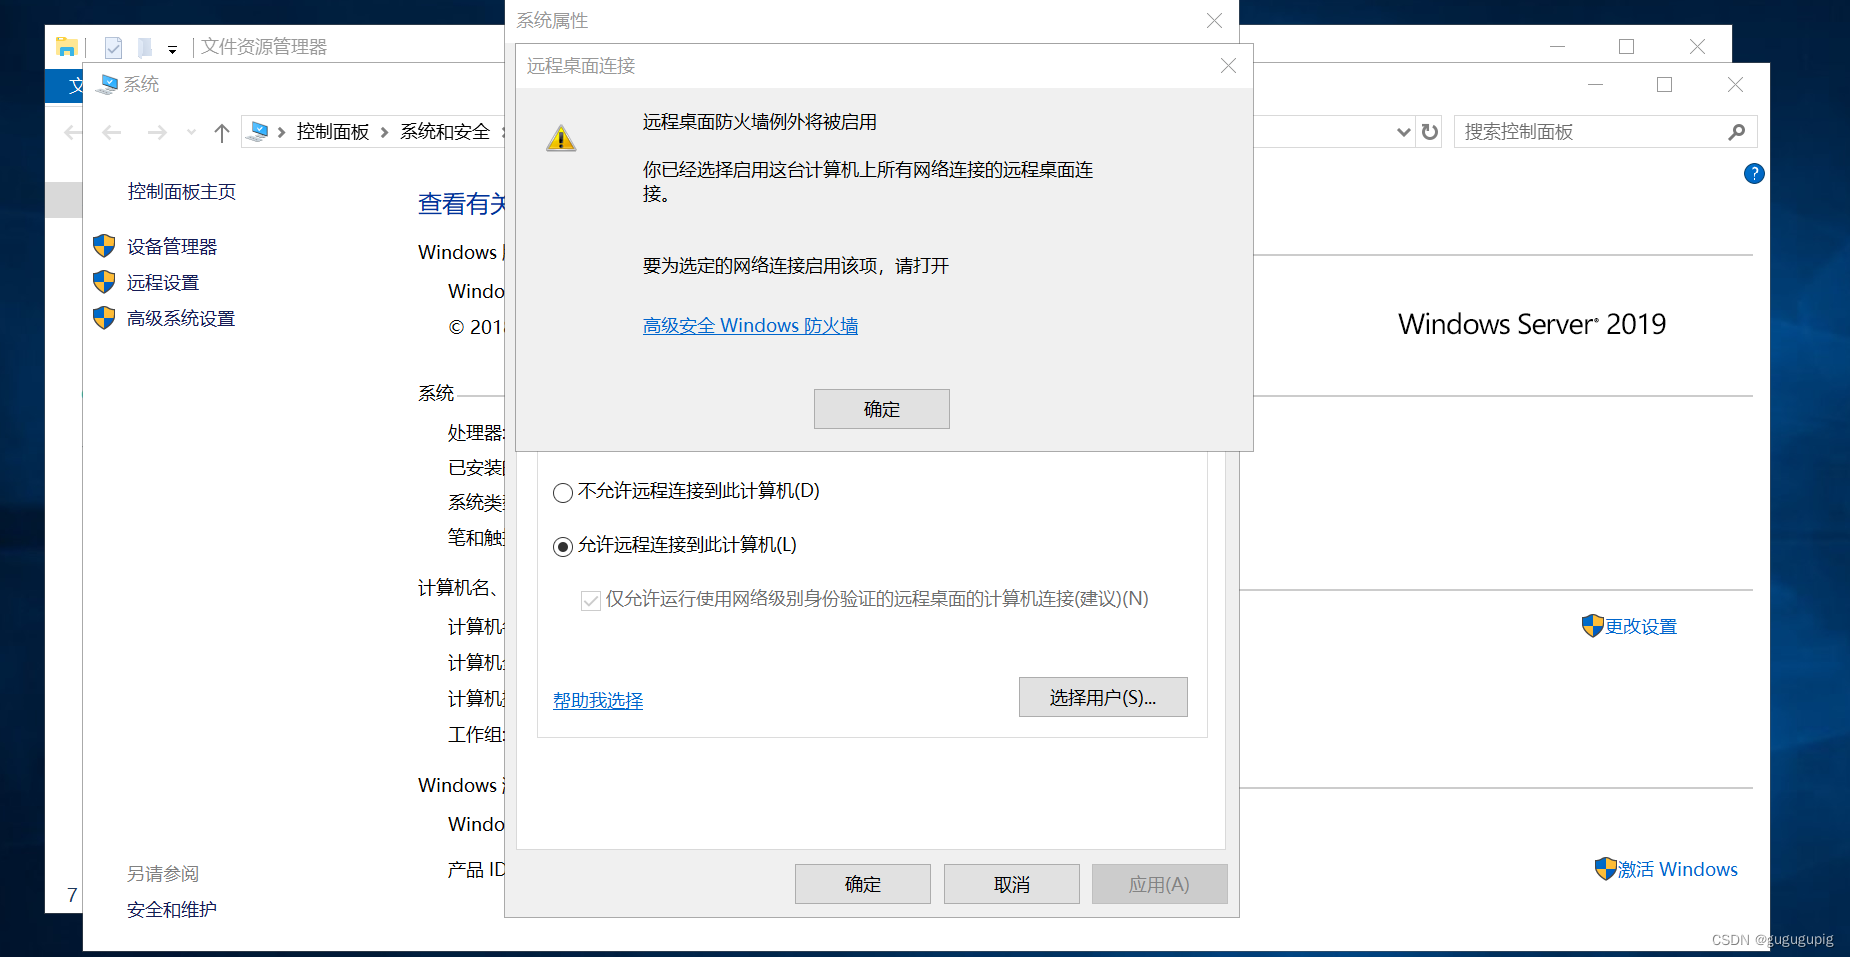Close the Remote Desktop Connection warning dialog

(1228, 66)
